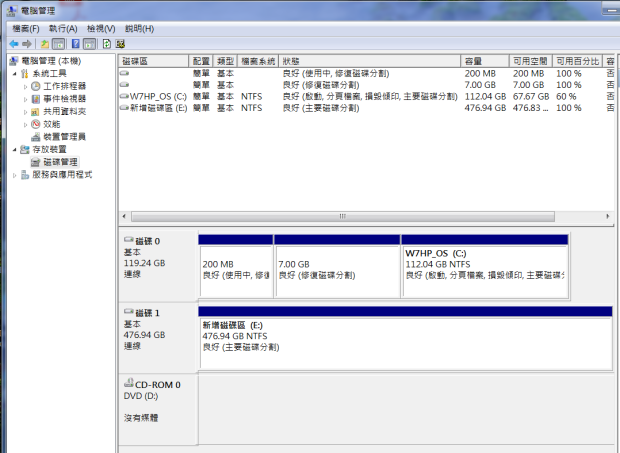Select the 裝置管理員 tree item label

[x=64, y=137]
